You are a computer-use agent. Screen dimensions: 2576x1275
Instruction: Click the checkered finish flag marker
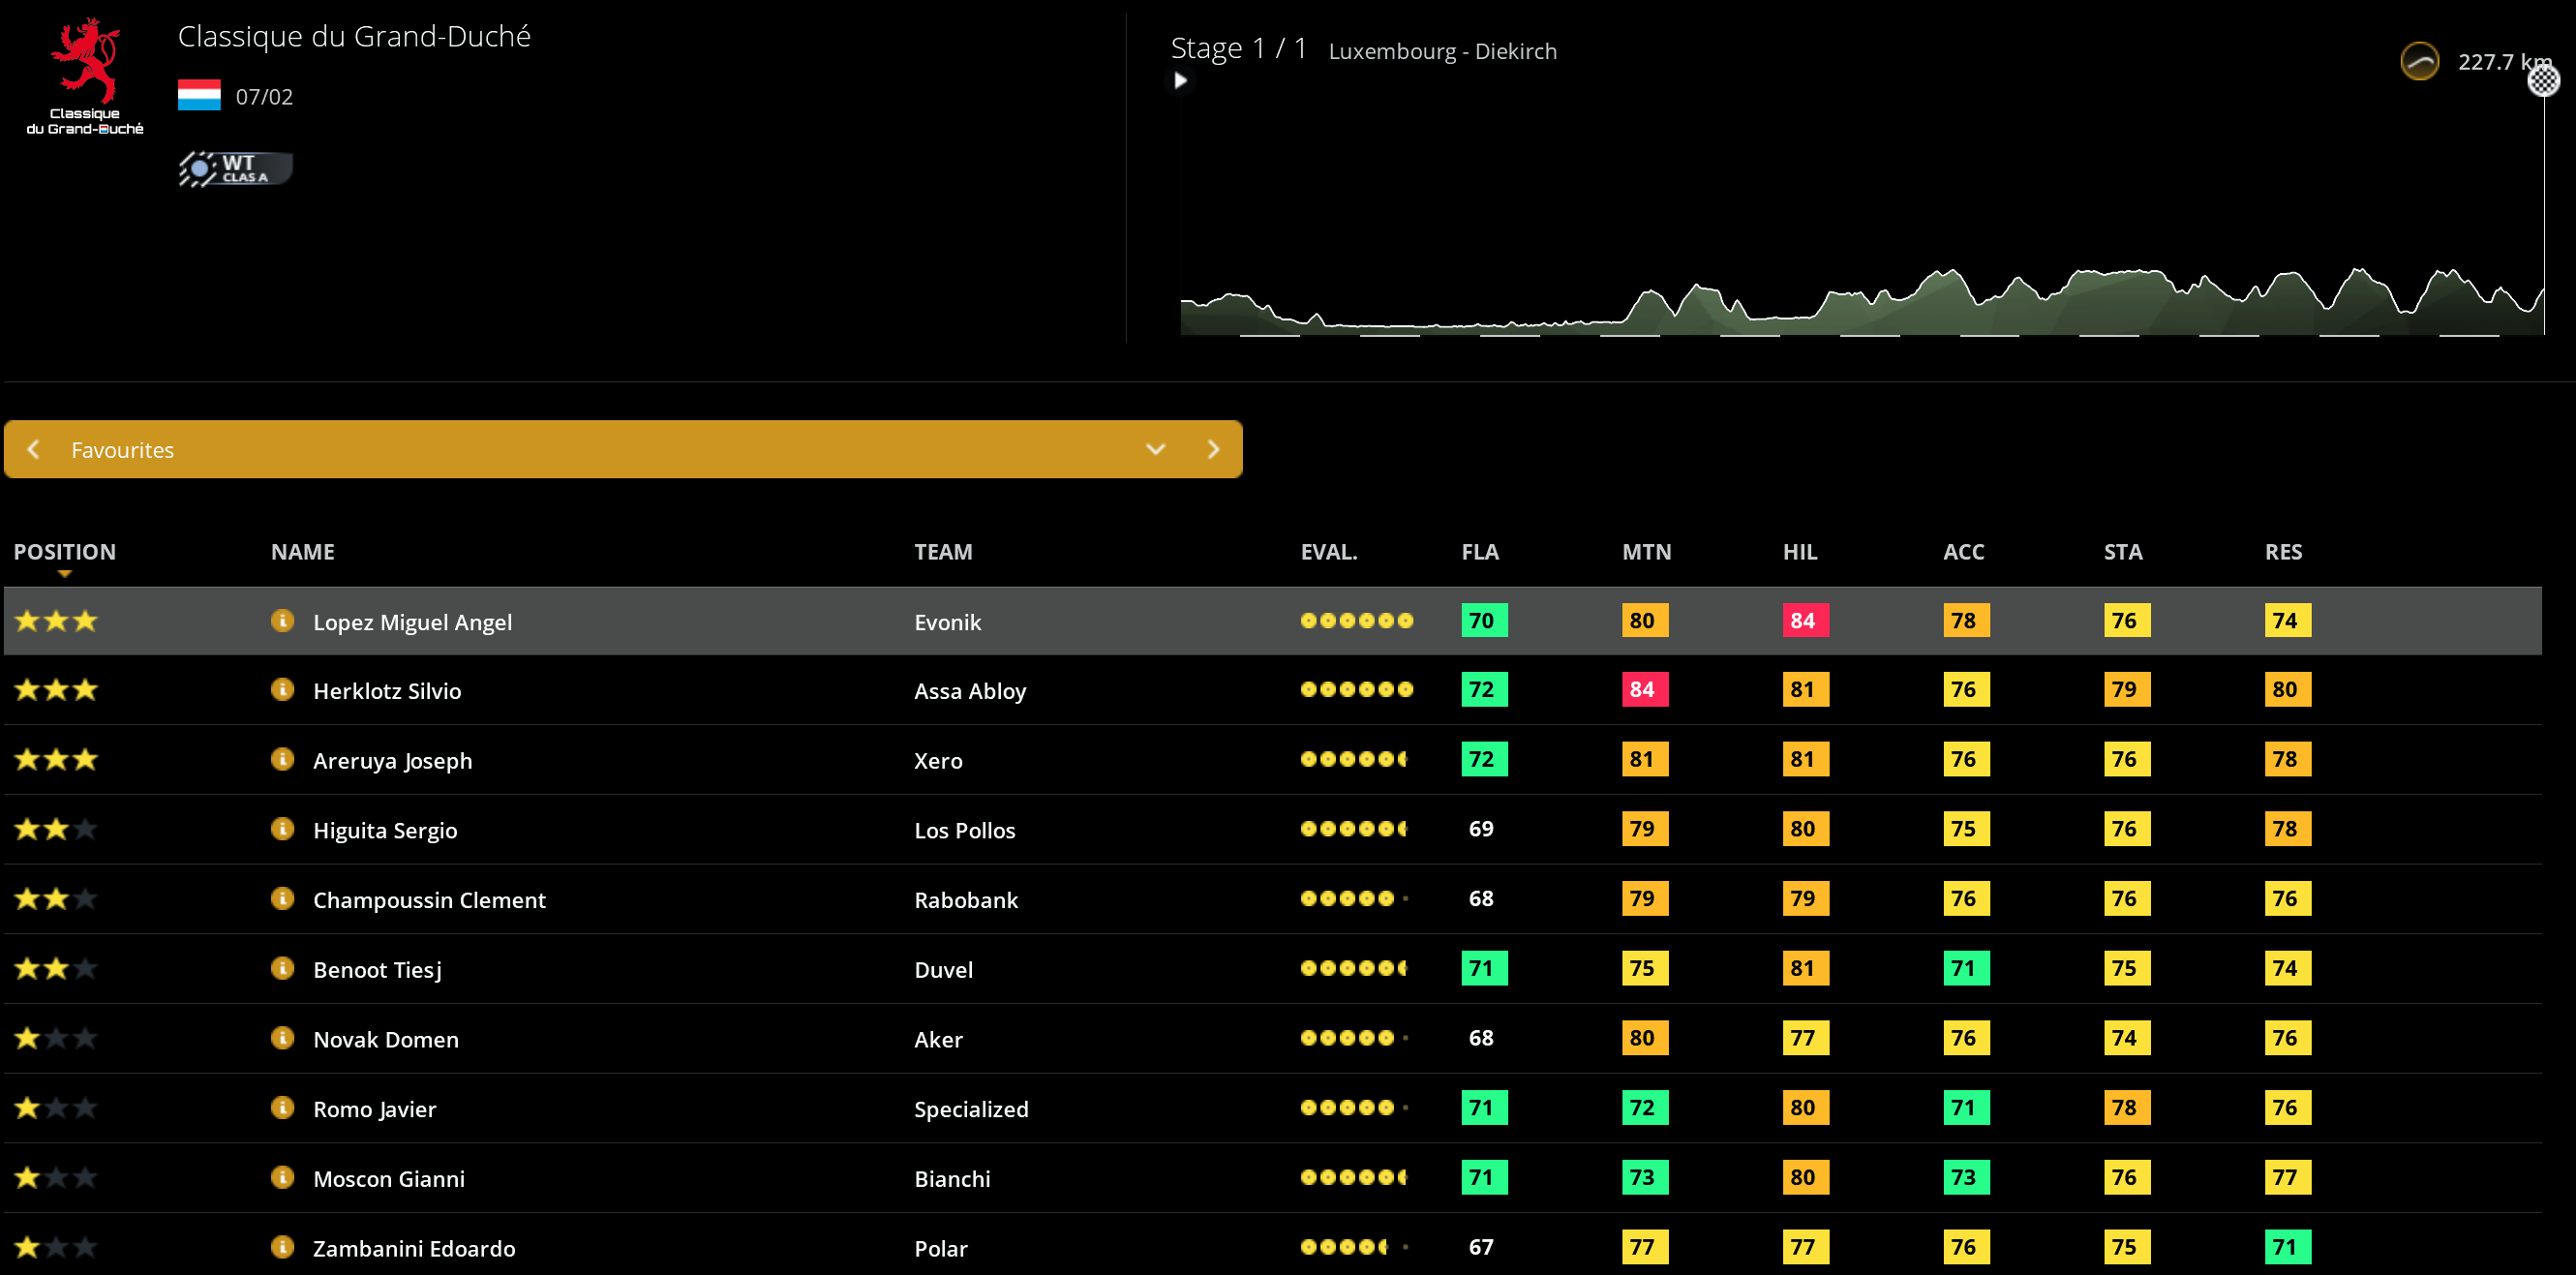click(x=2543, y=80)
